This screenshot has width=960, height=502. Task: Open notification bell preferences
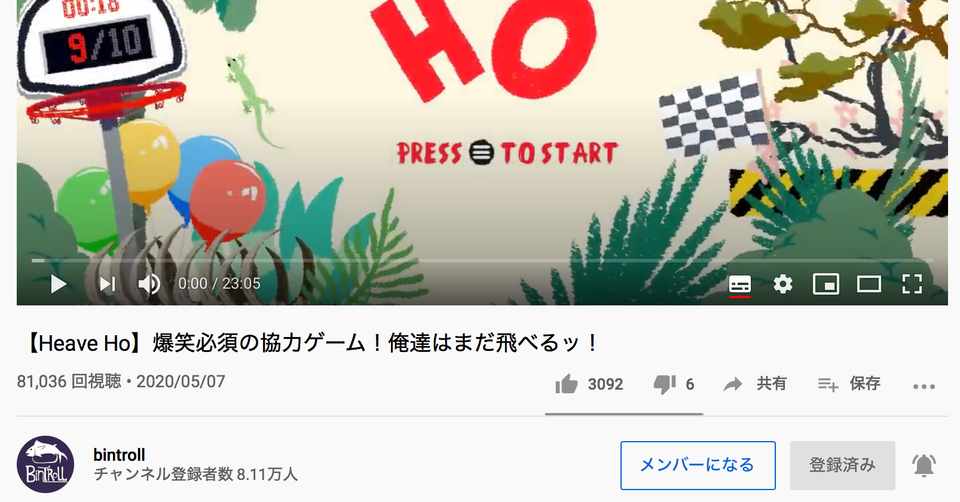point(924,465)
